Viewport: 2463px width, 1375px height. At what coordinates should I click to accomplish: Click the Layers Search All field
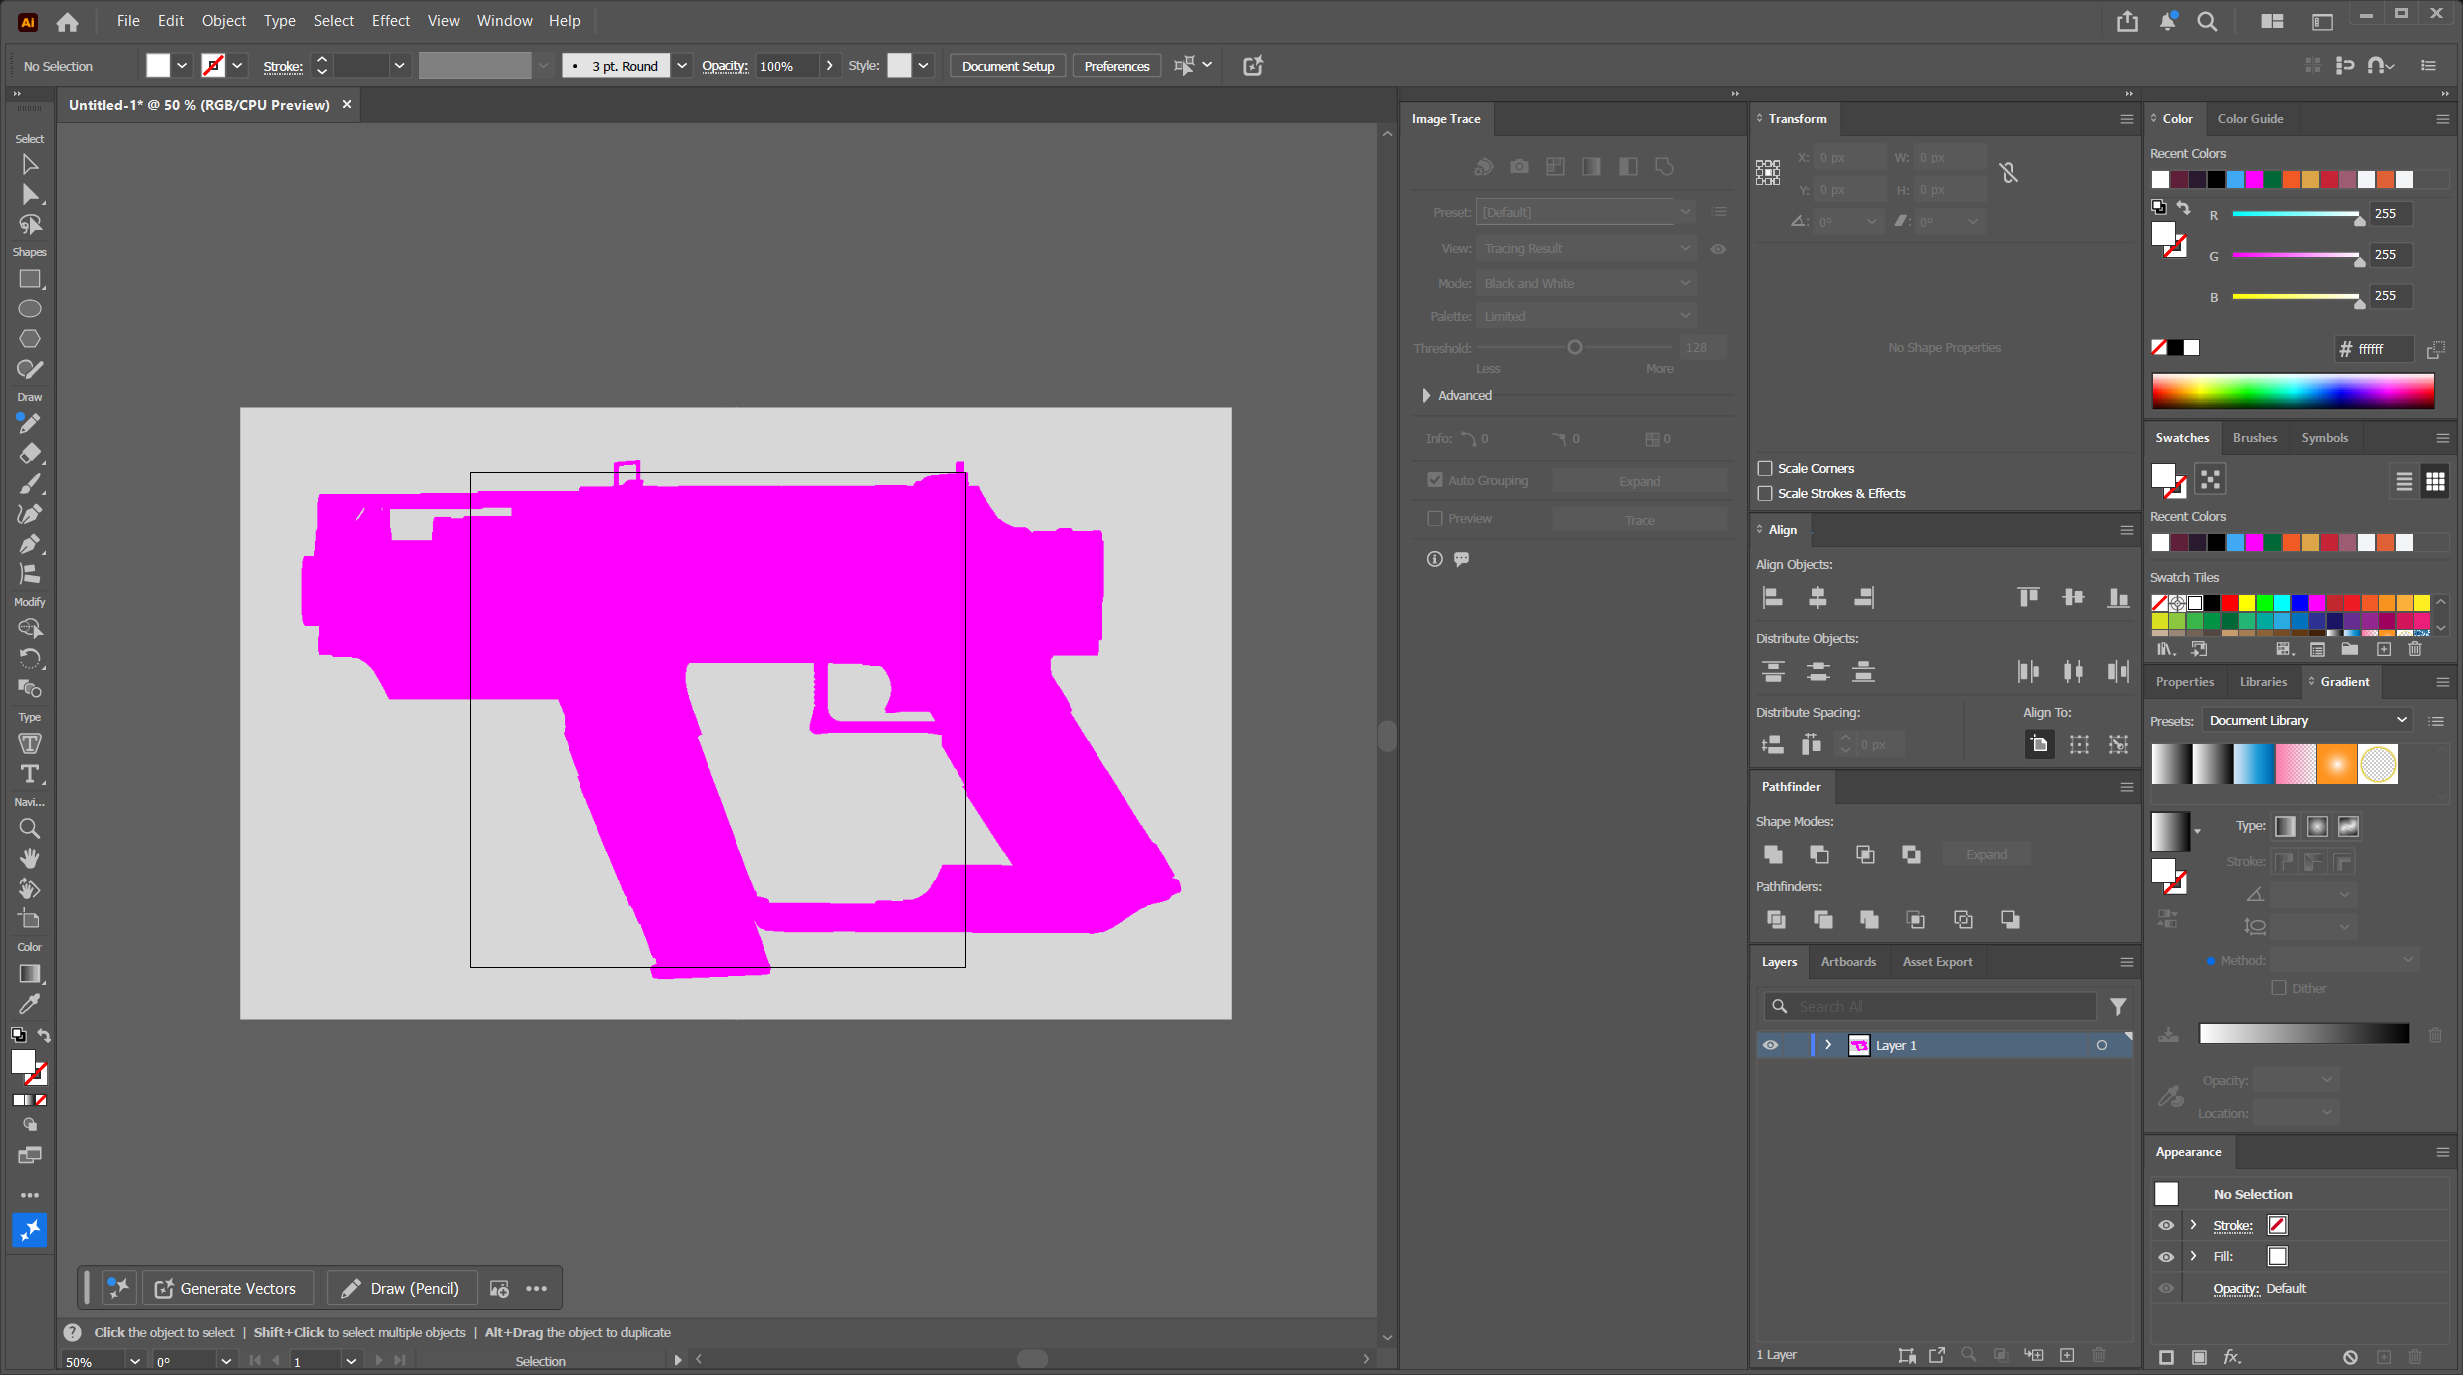click(1930, 1007)
